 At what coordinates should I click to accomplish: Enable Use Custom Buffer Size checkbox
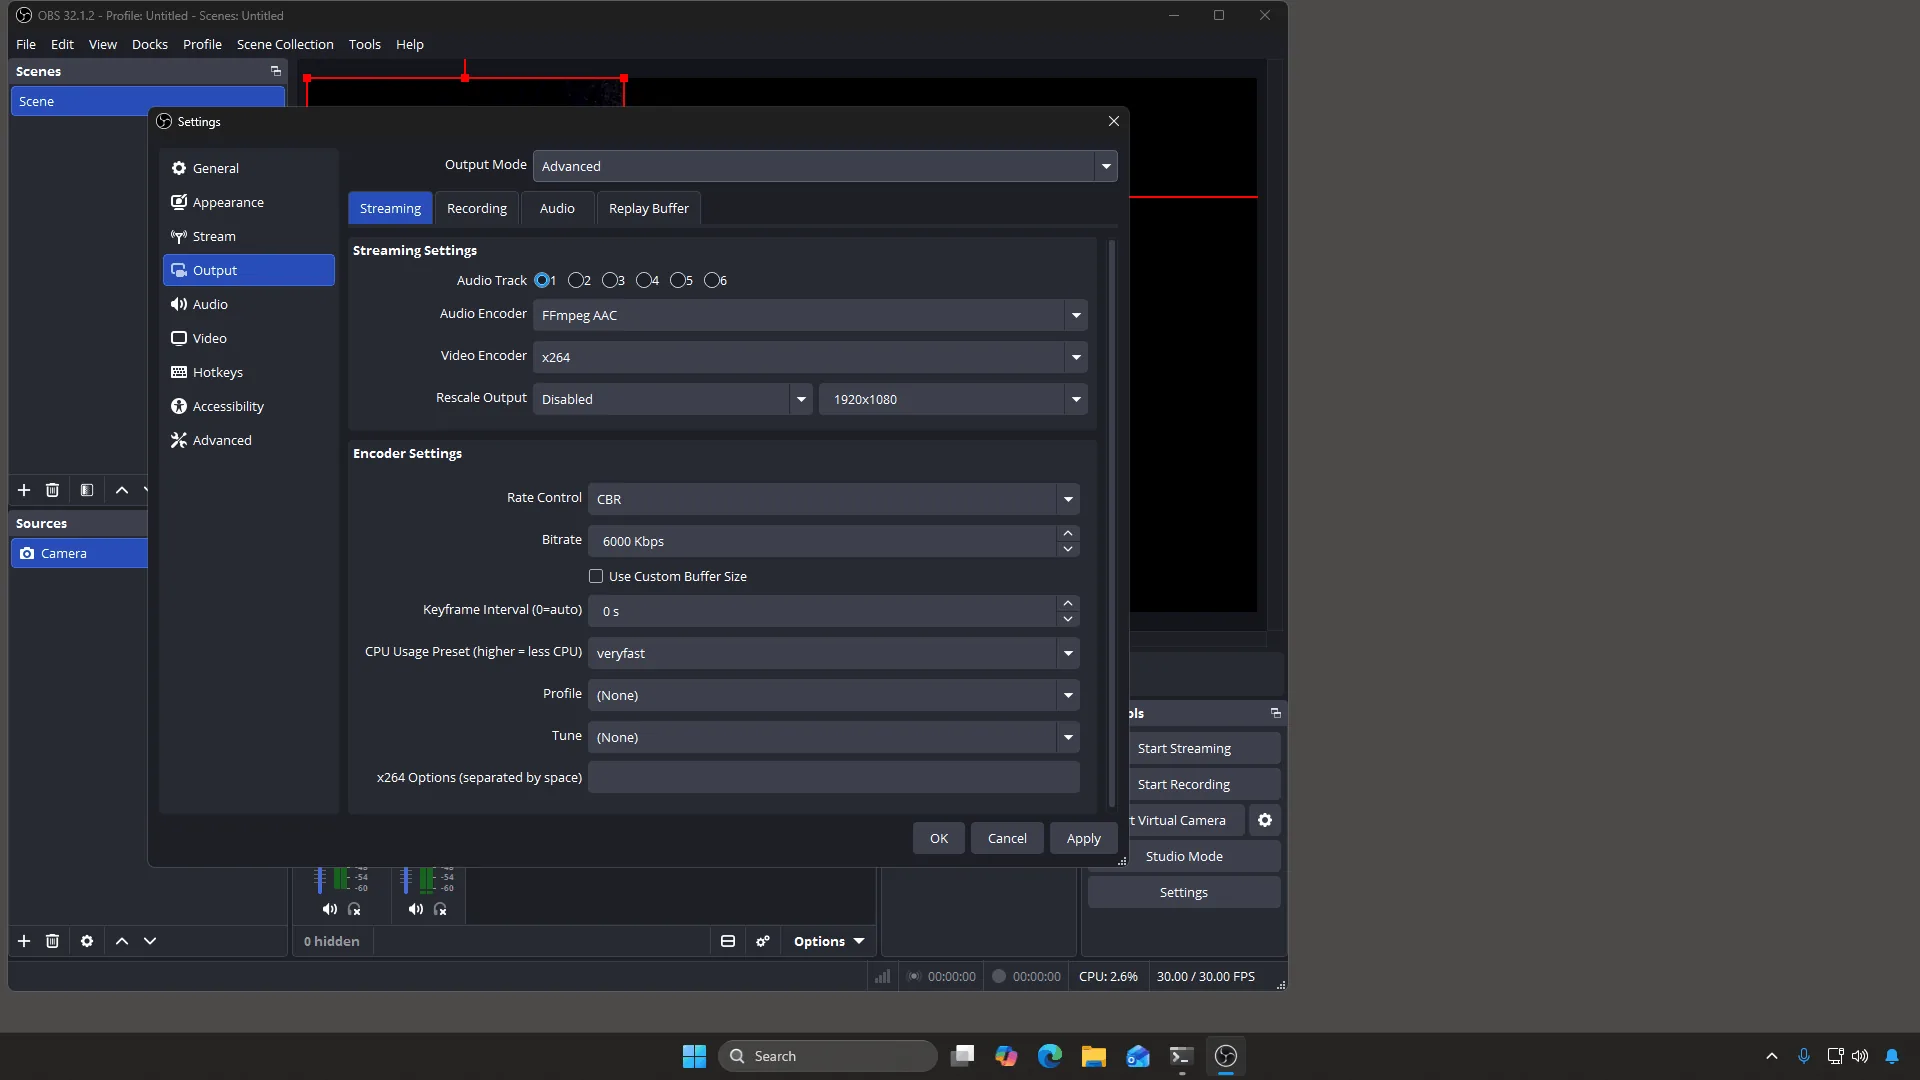(596, 576)
